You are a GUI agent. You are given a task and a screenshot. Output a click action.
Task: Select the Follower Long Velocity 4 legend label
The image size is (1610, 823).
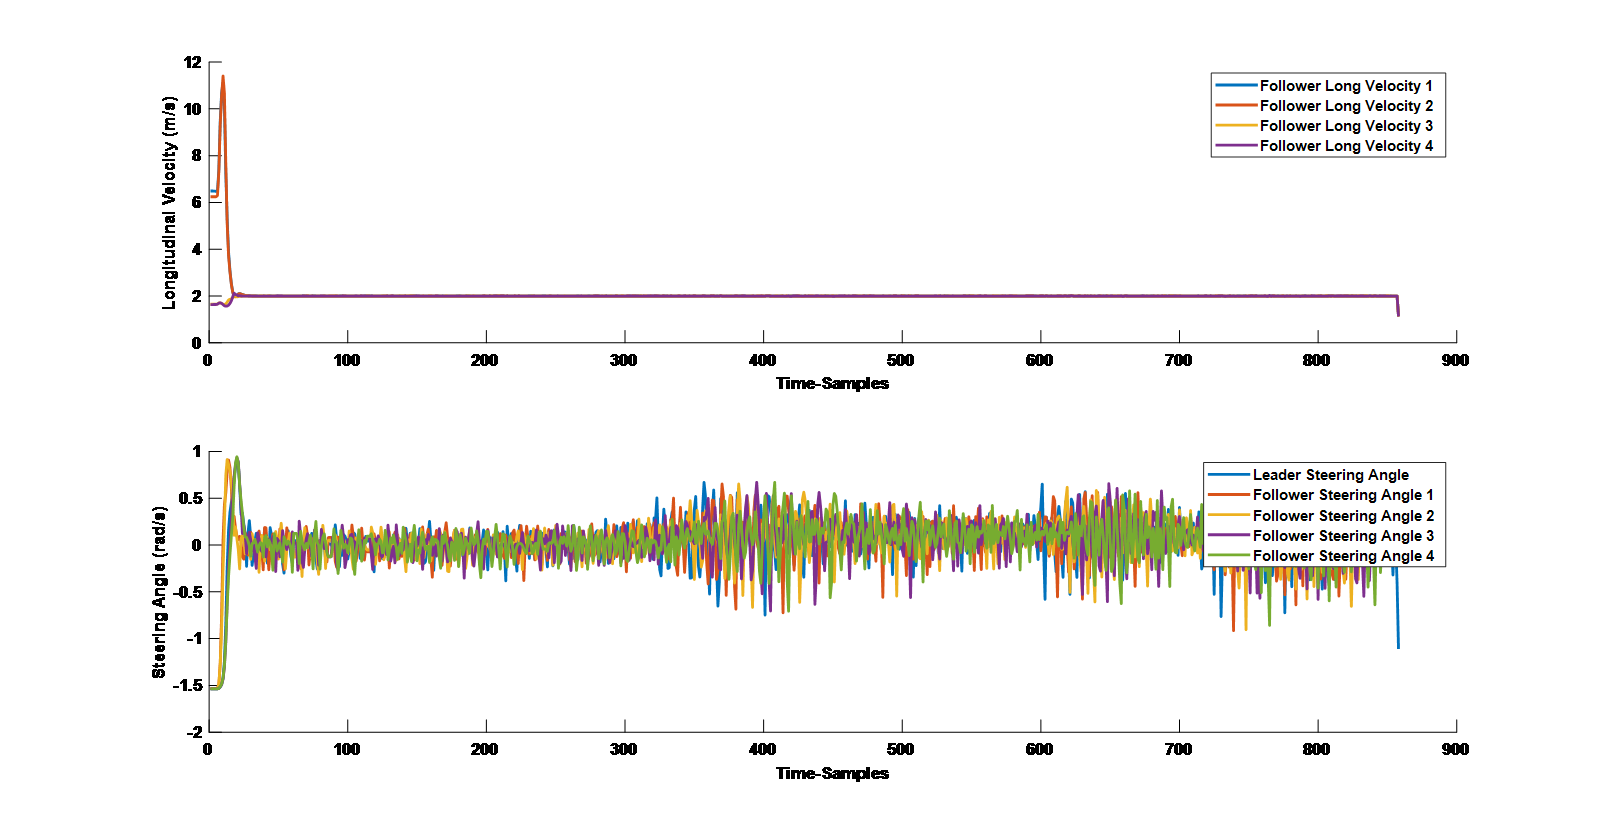click(1345, 146)
